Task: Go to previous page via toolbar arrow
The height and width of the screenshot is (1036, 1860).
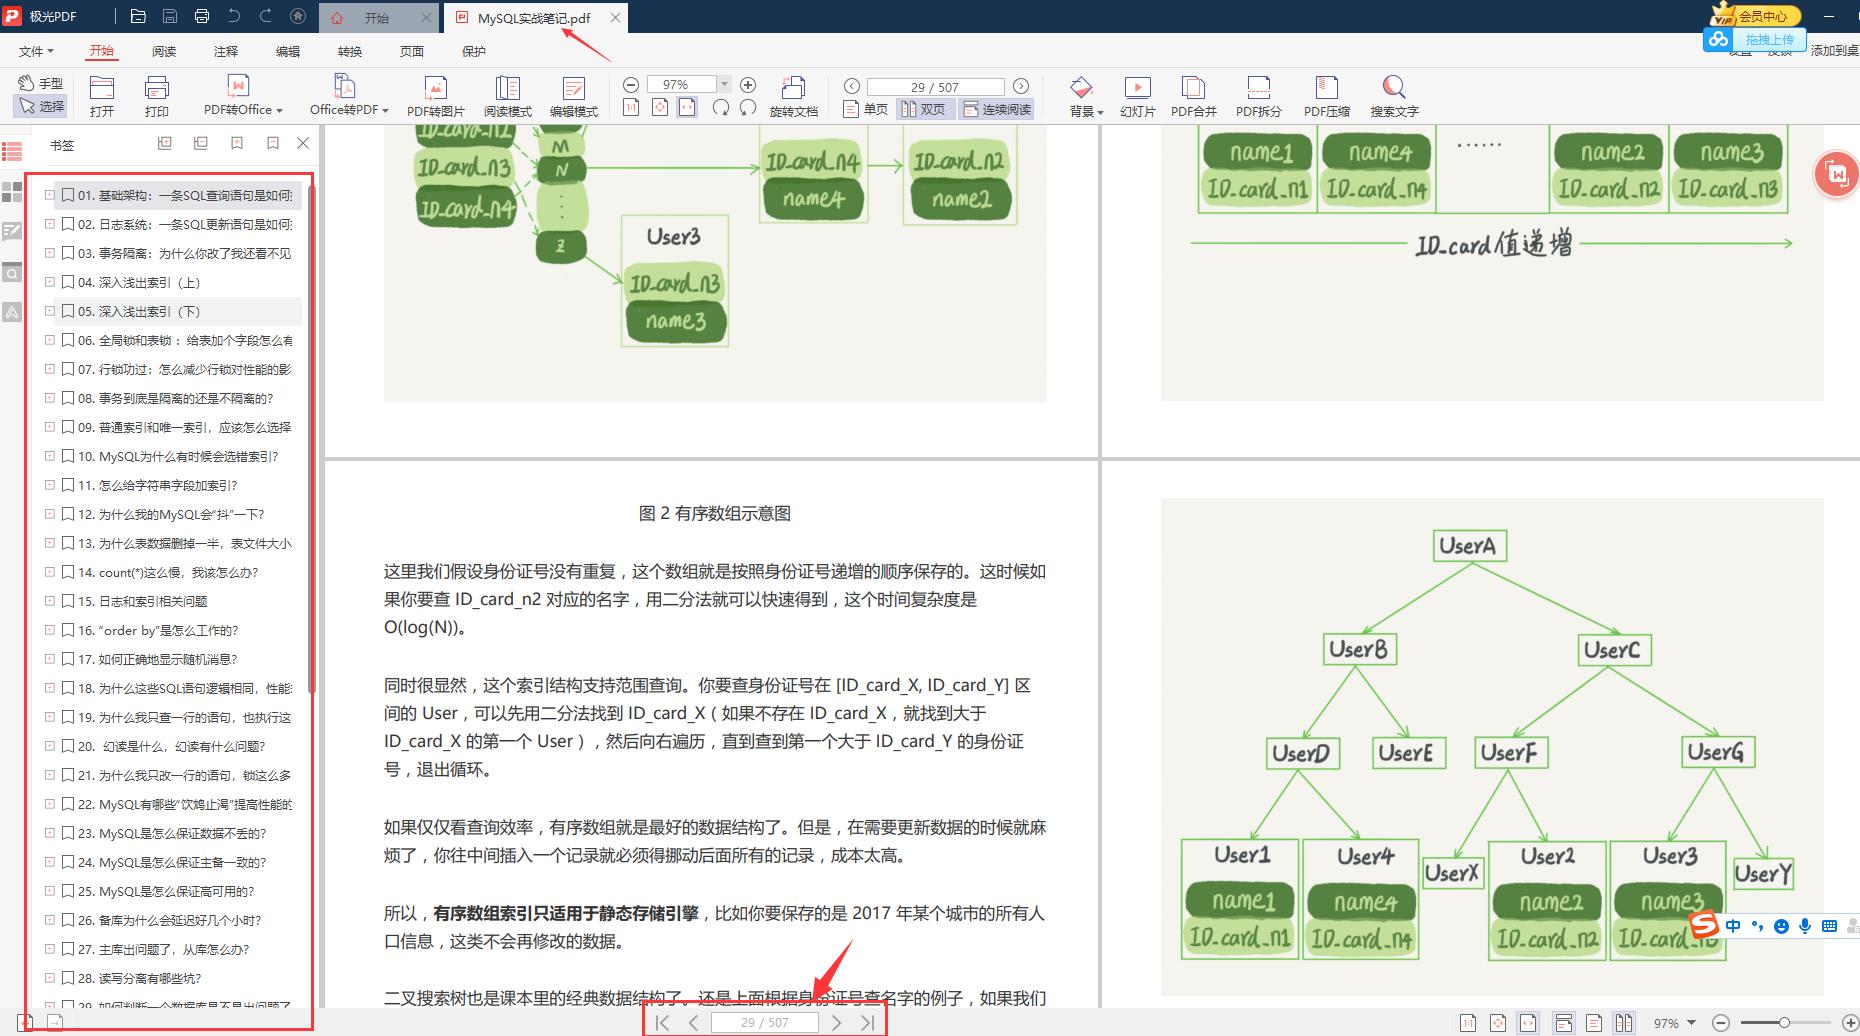Action: [852, 86]
